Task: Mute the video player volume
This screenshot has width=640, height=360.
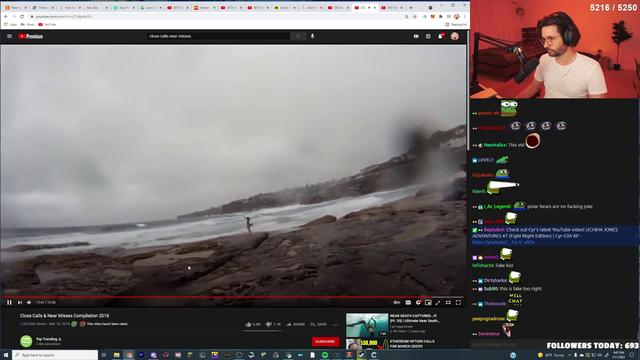Action: pos(29,302)
